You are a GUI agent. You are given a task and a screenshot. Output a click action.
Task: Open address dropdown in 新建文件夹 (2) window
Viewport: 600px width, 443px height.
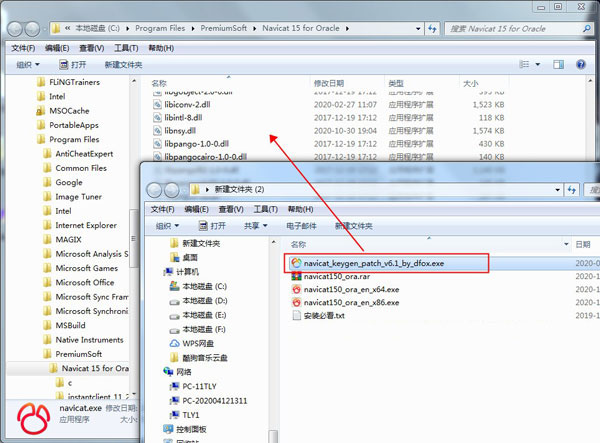557,190
